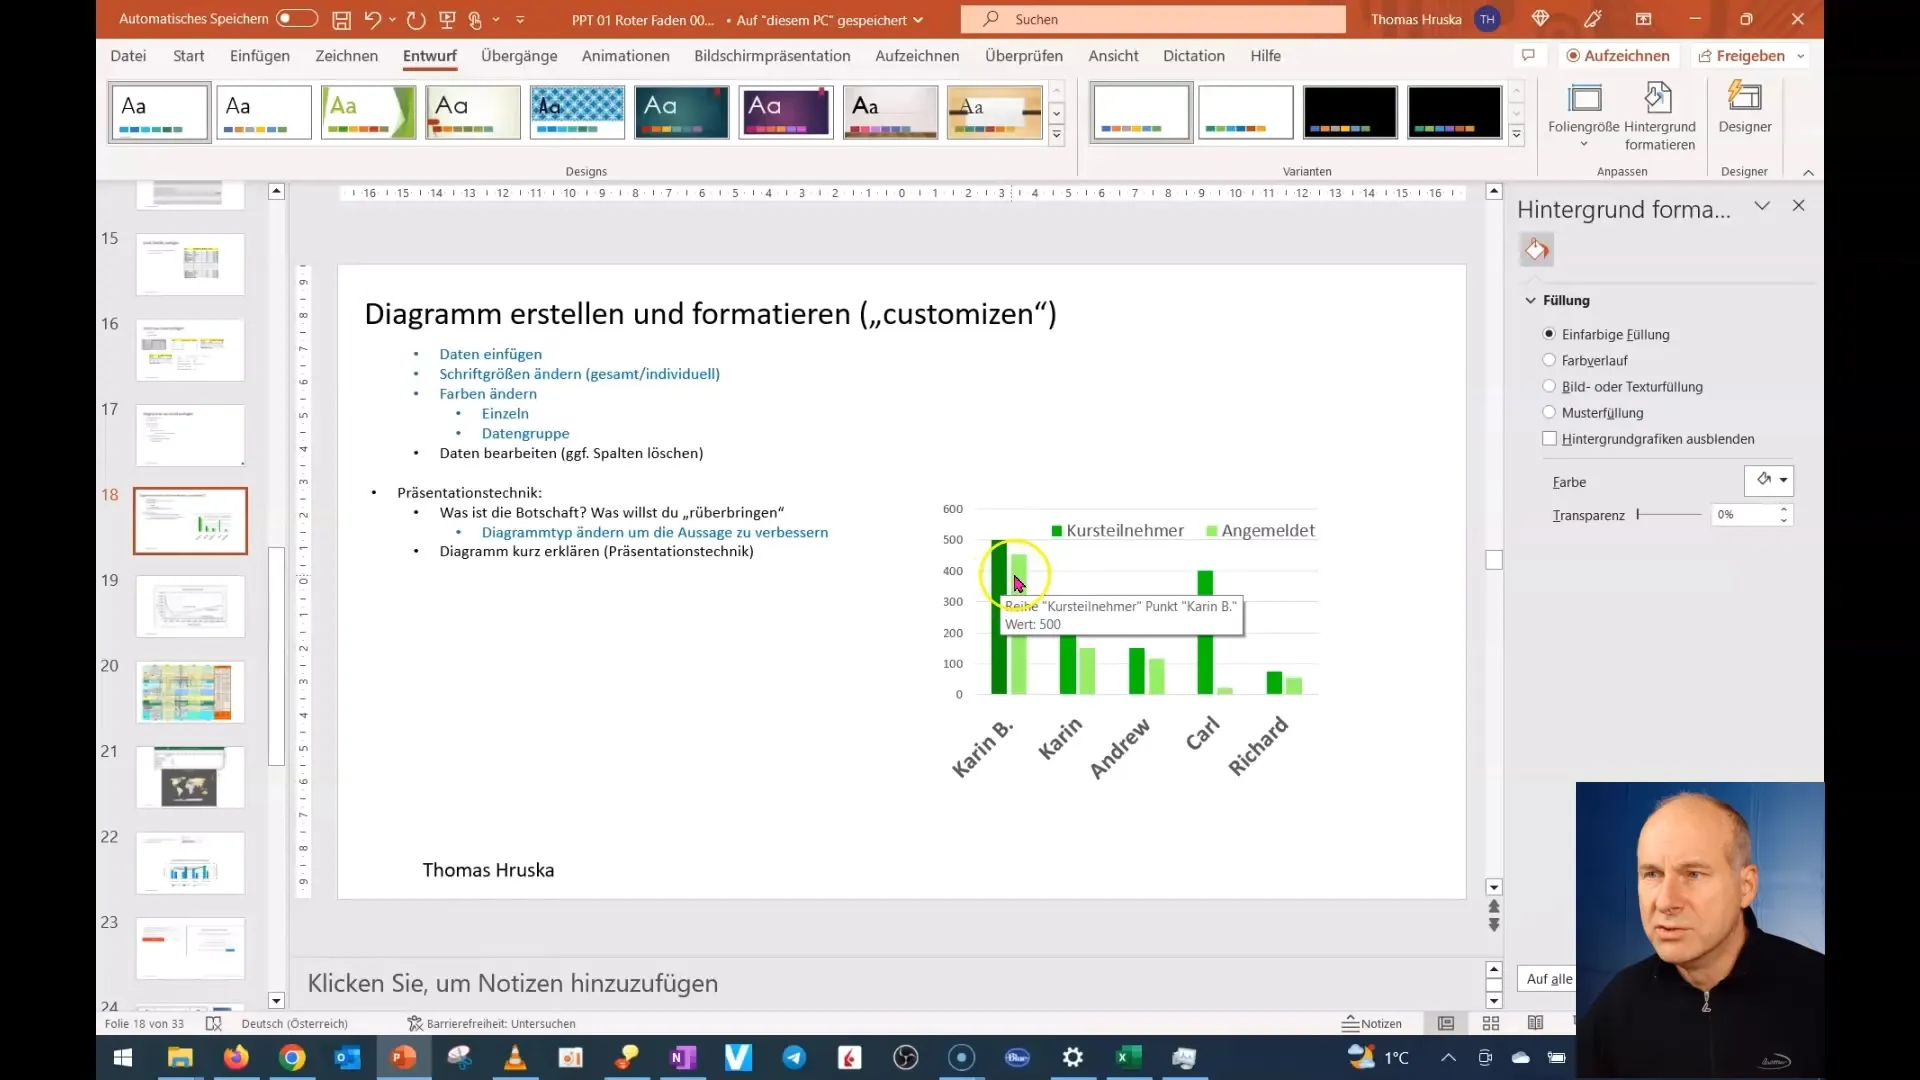This screenshot has height=1080, width=1920.
Task: Drag the Transparenz slider in background panel
Action: pos(1639,514)
